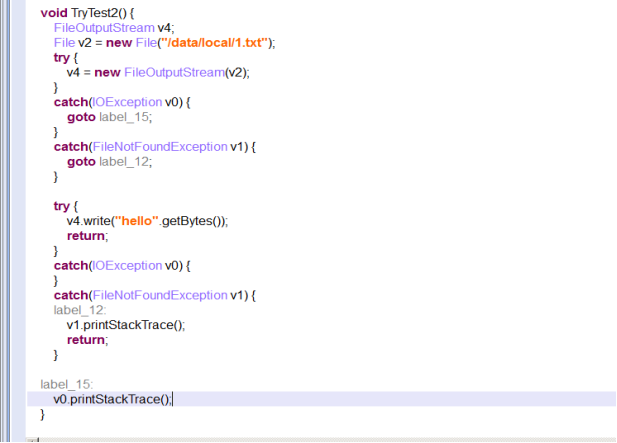Click the "label_12:" label
617x443 pixels.
[80, 310]
